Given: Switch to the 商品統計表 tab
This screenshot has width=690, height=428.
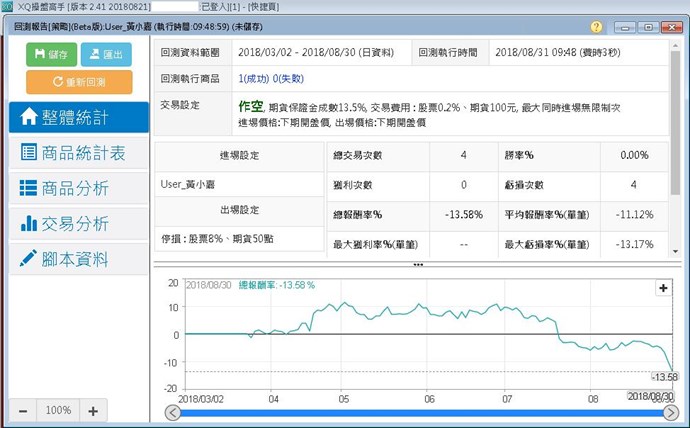Looking at the screenshot, I should click(x=76, y=153).
